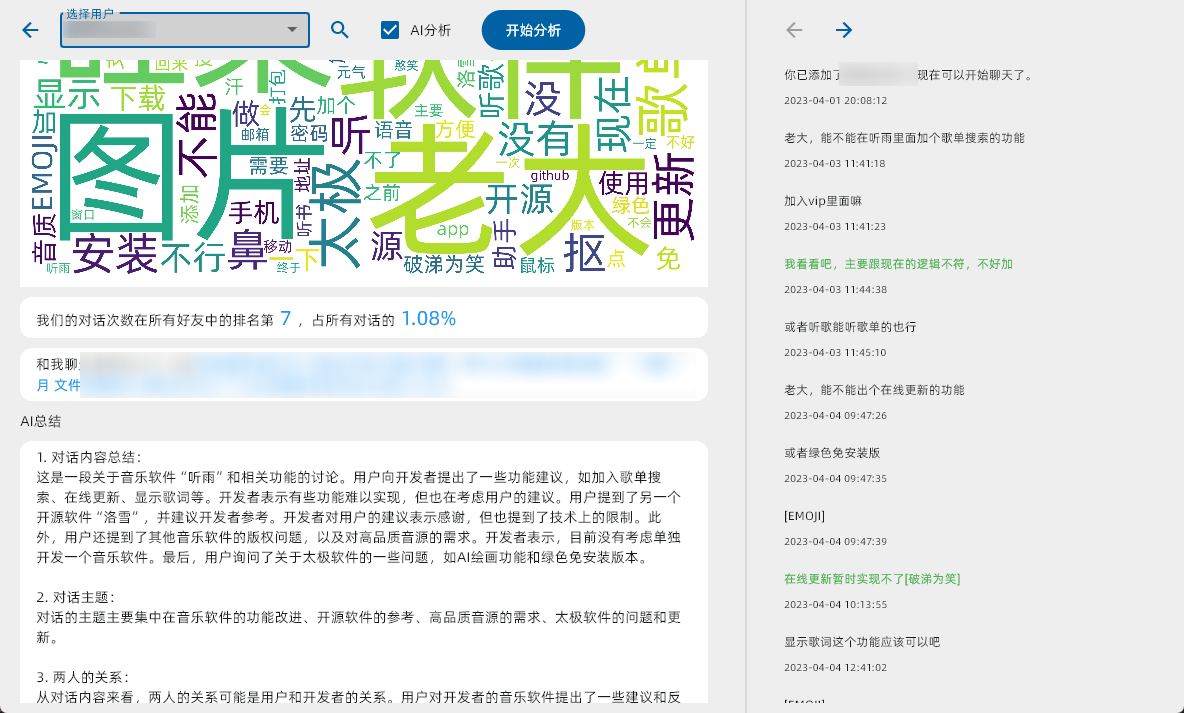Select green reply 我看看吧，主要跟现在的逻辑不符
This screenshot has width=1184, height=713.
[x=899, y=264]
